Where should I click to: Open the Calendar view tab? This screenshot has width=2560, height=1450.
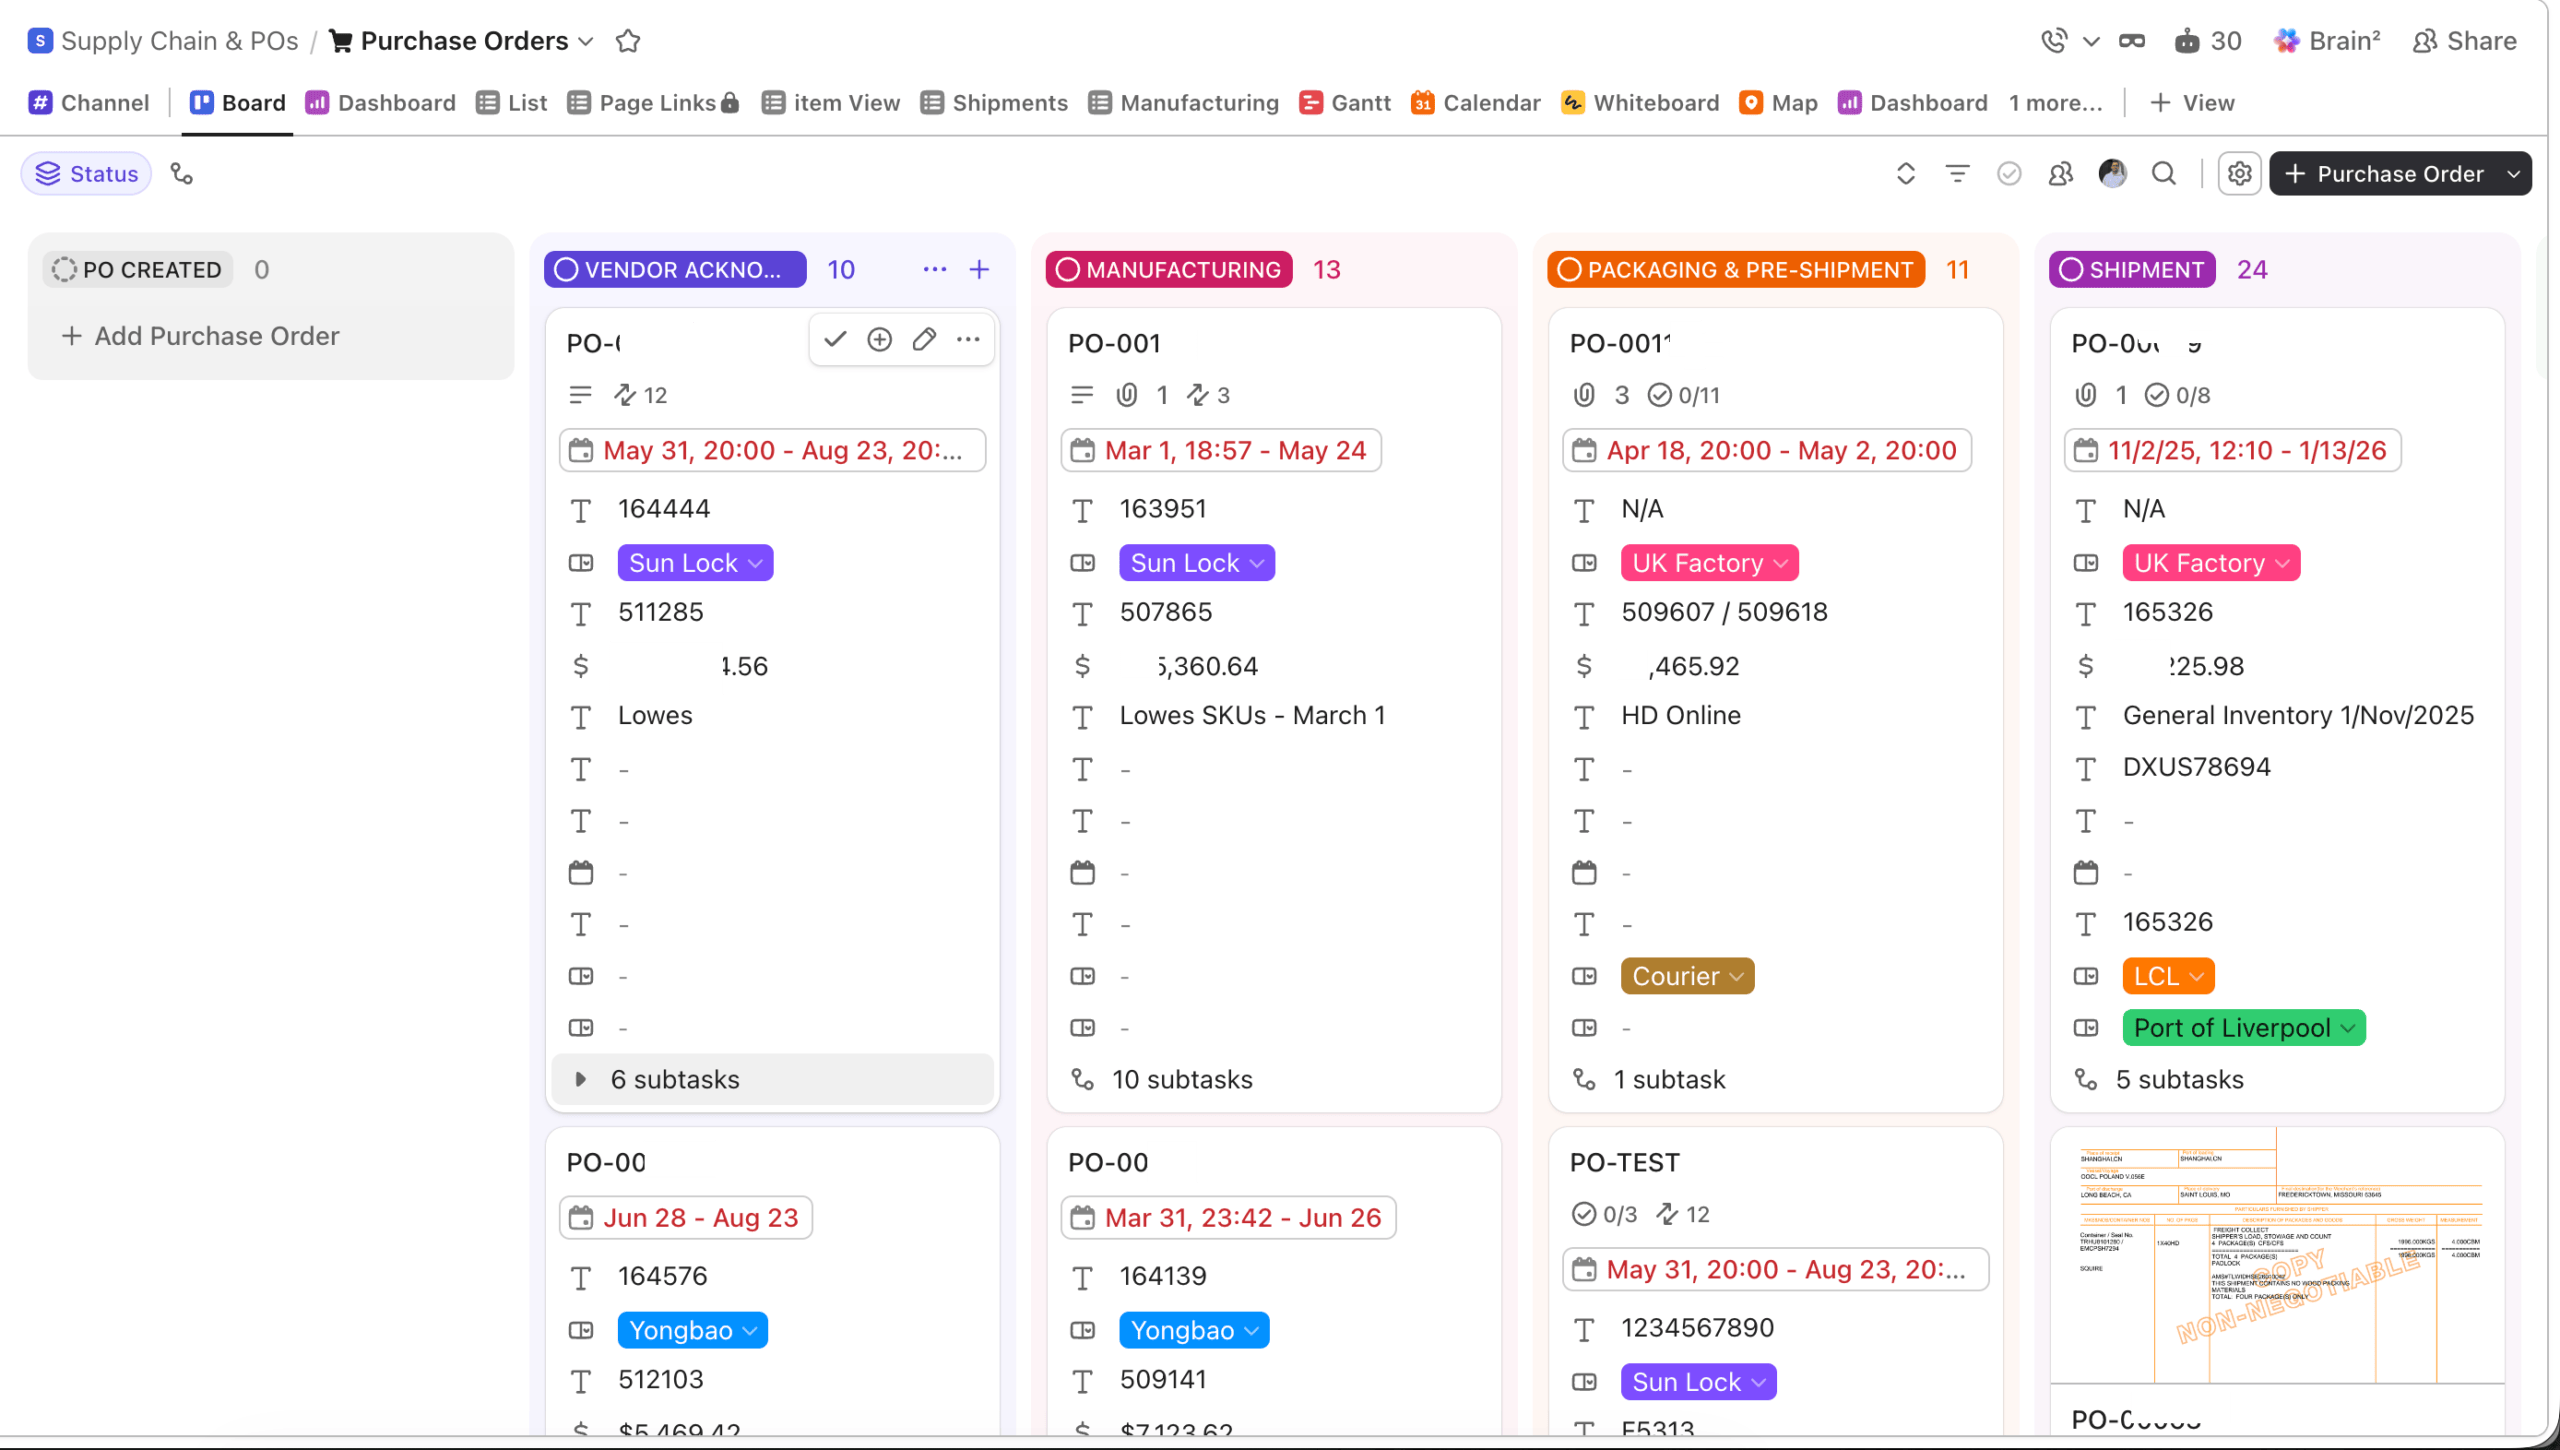(x=1476, y=103)
